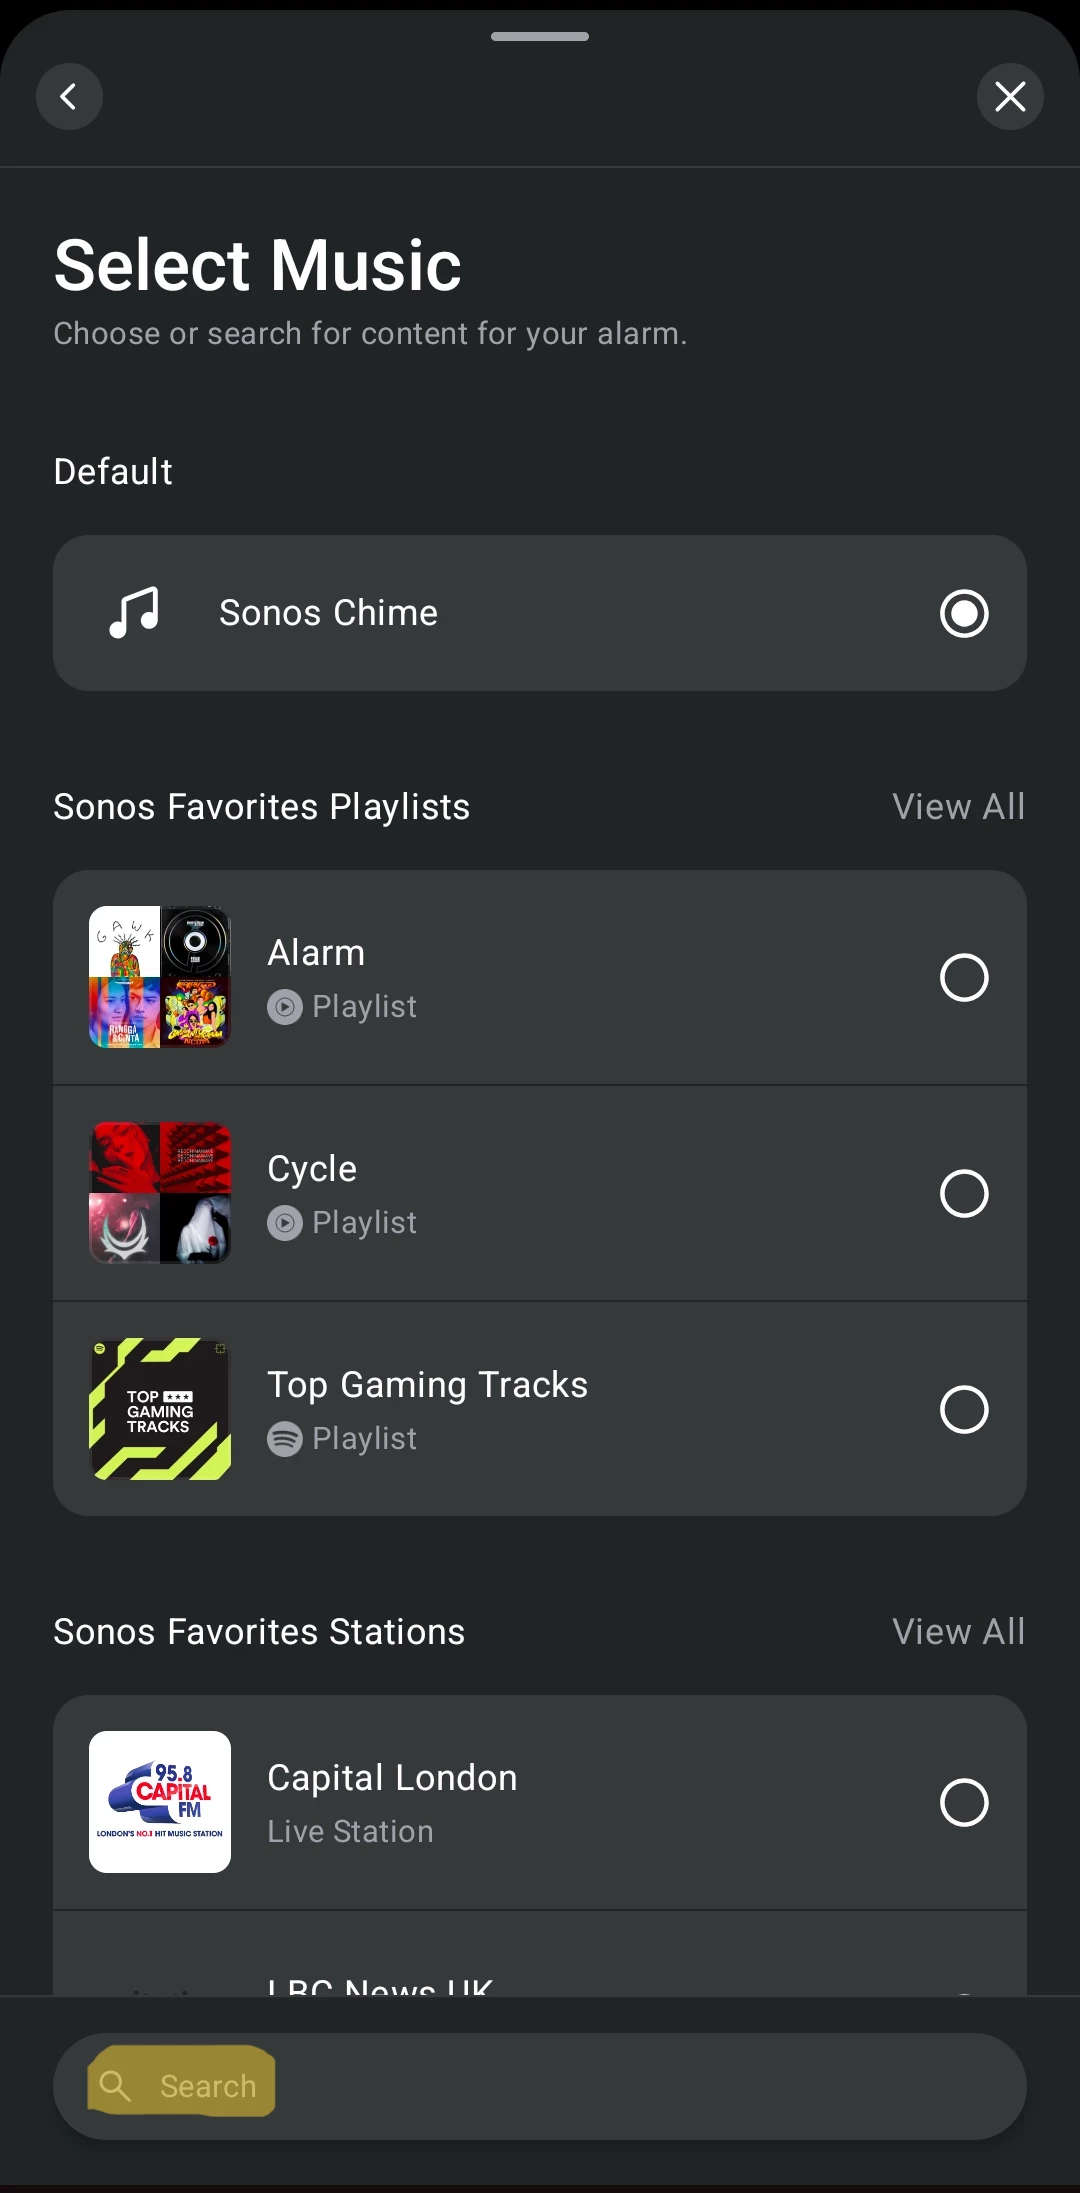The width and height of the screenshot is (1080, 2193).
Task: Tap the playlist icon under Cycle
Action: pos(285,1223)
